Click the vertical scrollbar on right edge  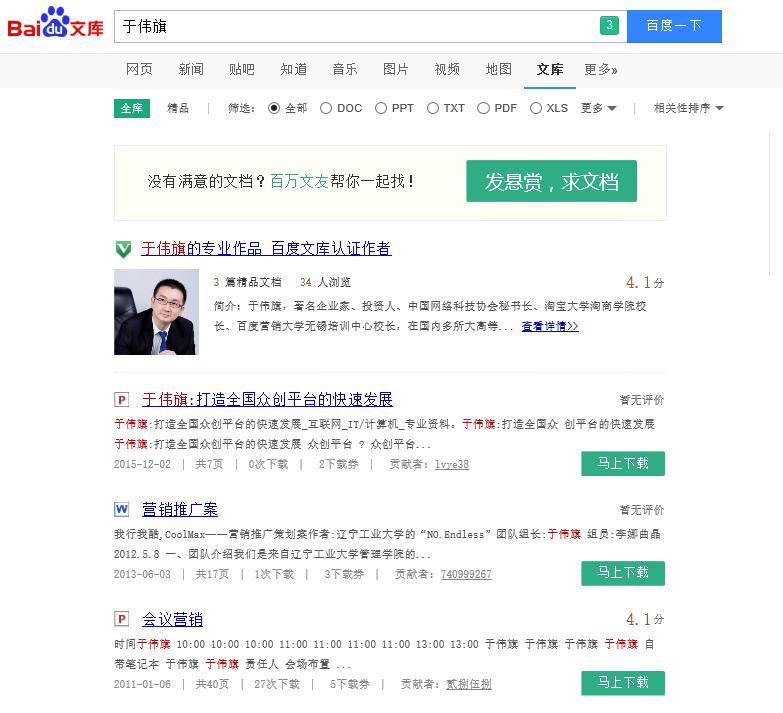(770, 203)
